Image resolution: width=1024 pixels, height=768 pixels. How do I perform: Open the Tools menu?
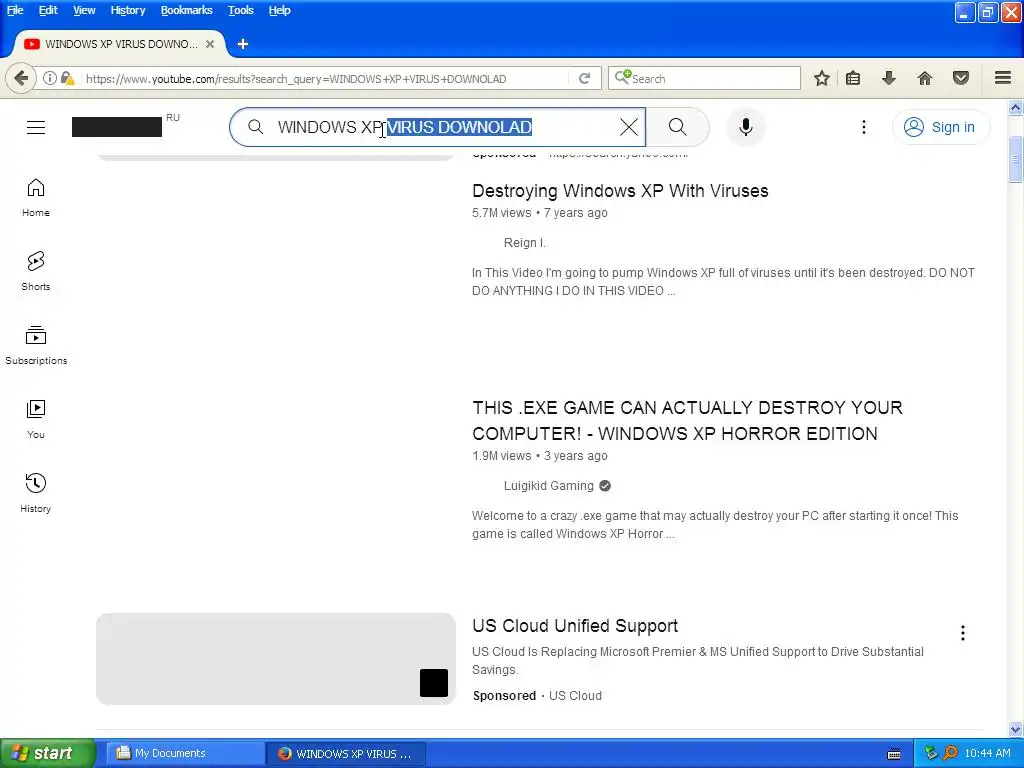(240, 10)
